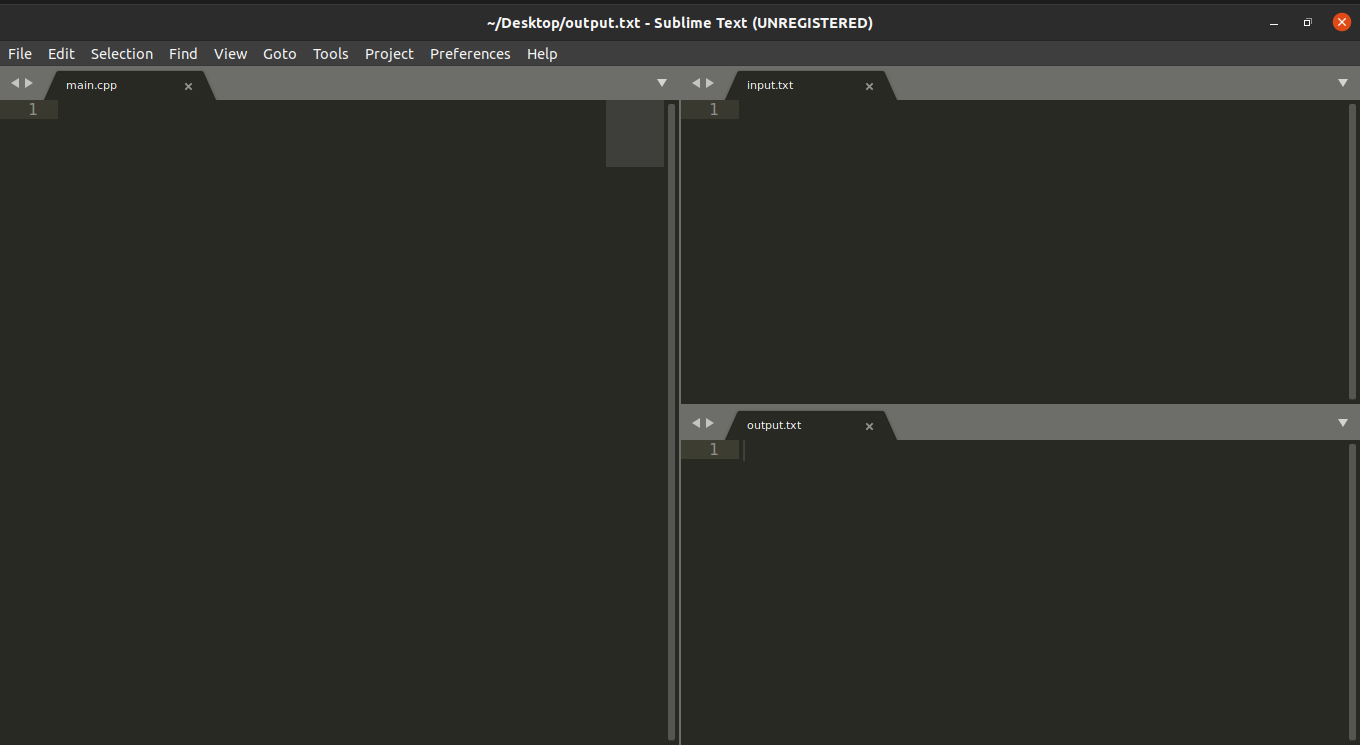The image size is (1360, 745).
Task: Open the tab overflow menu in the input.txt pane
Action: point(1342,83)
